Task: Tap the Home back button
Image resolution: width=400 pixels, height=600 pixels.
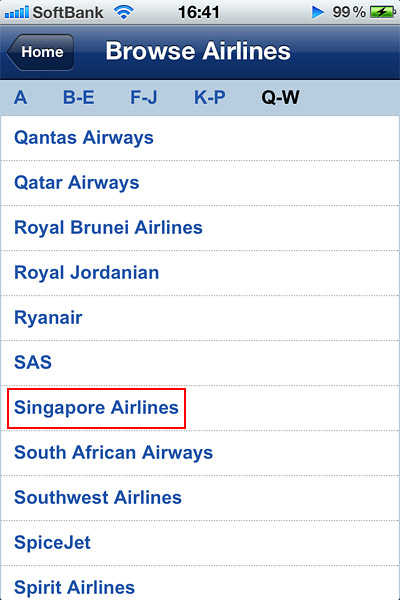Action: [41, 52]
